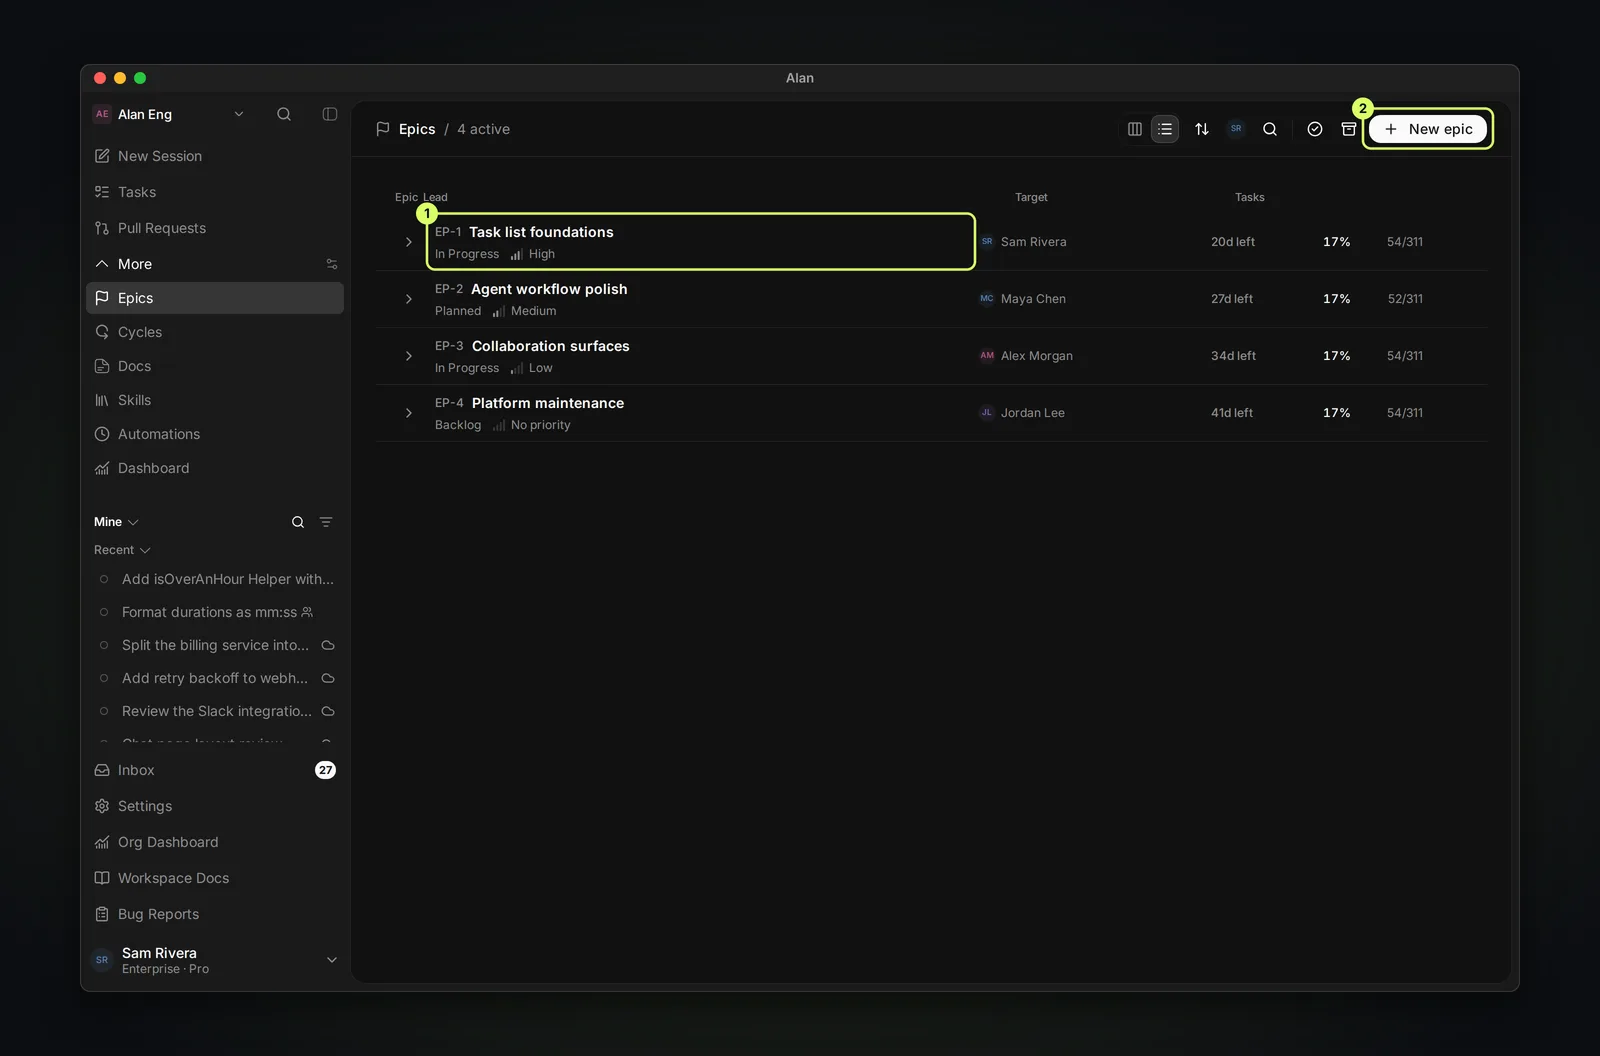Switch to list view
The image size is (1600, 1056).
1165,129
